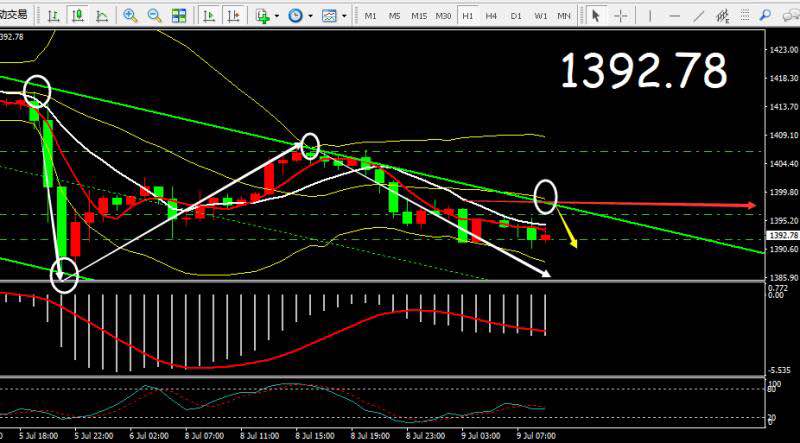Screen dimensions: 800x443
Task: Click time label 5 Jul 18:00
Action: (x=38, y=436)
